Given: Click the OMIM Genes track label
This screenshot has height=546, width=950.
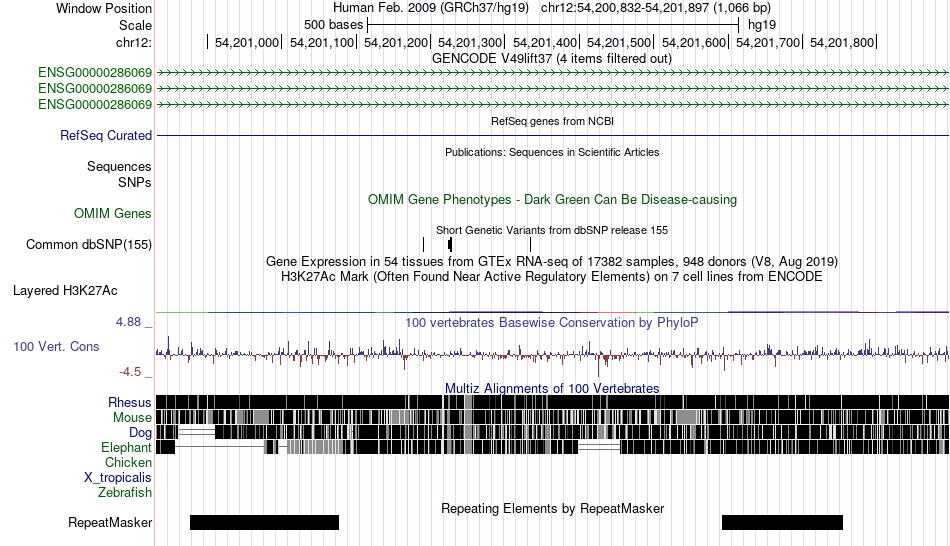Looking at the screenshot, I should click(x=112, y=213).
